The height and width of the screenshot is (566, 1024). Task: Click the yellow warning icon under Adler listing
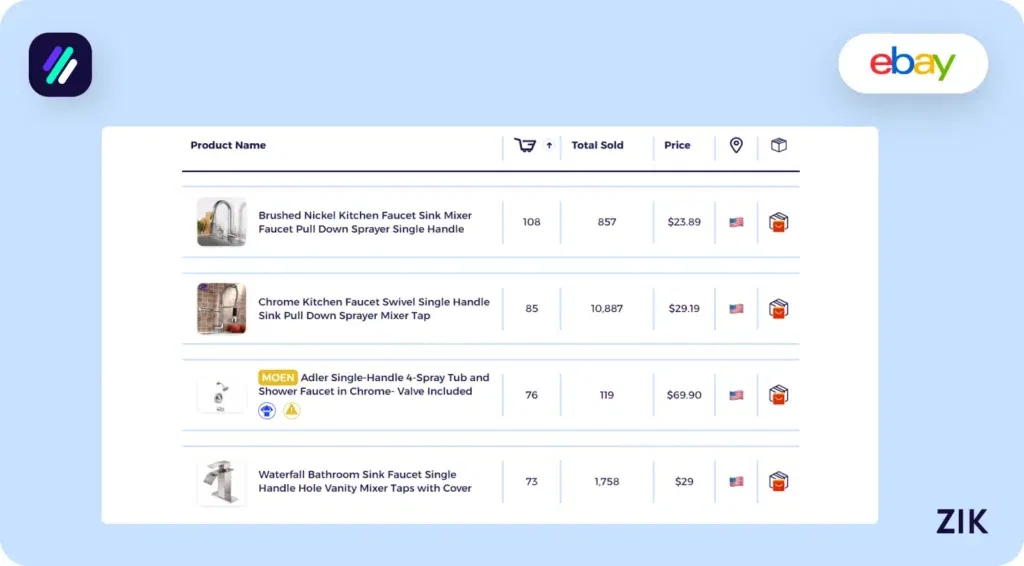tap(291, 410)
